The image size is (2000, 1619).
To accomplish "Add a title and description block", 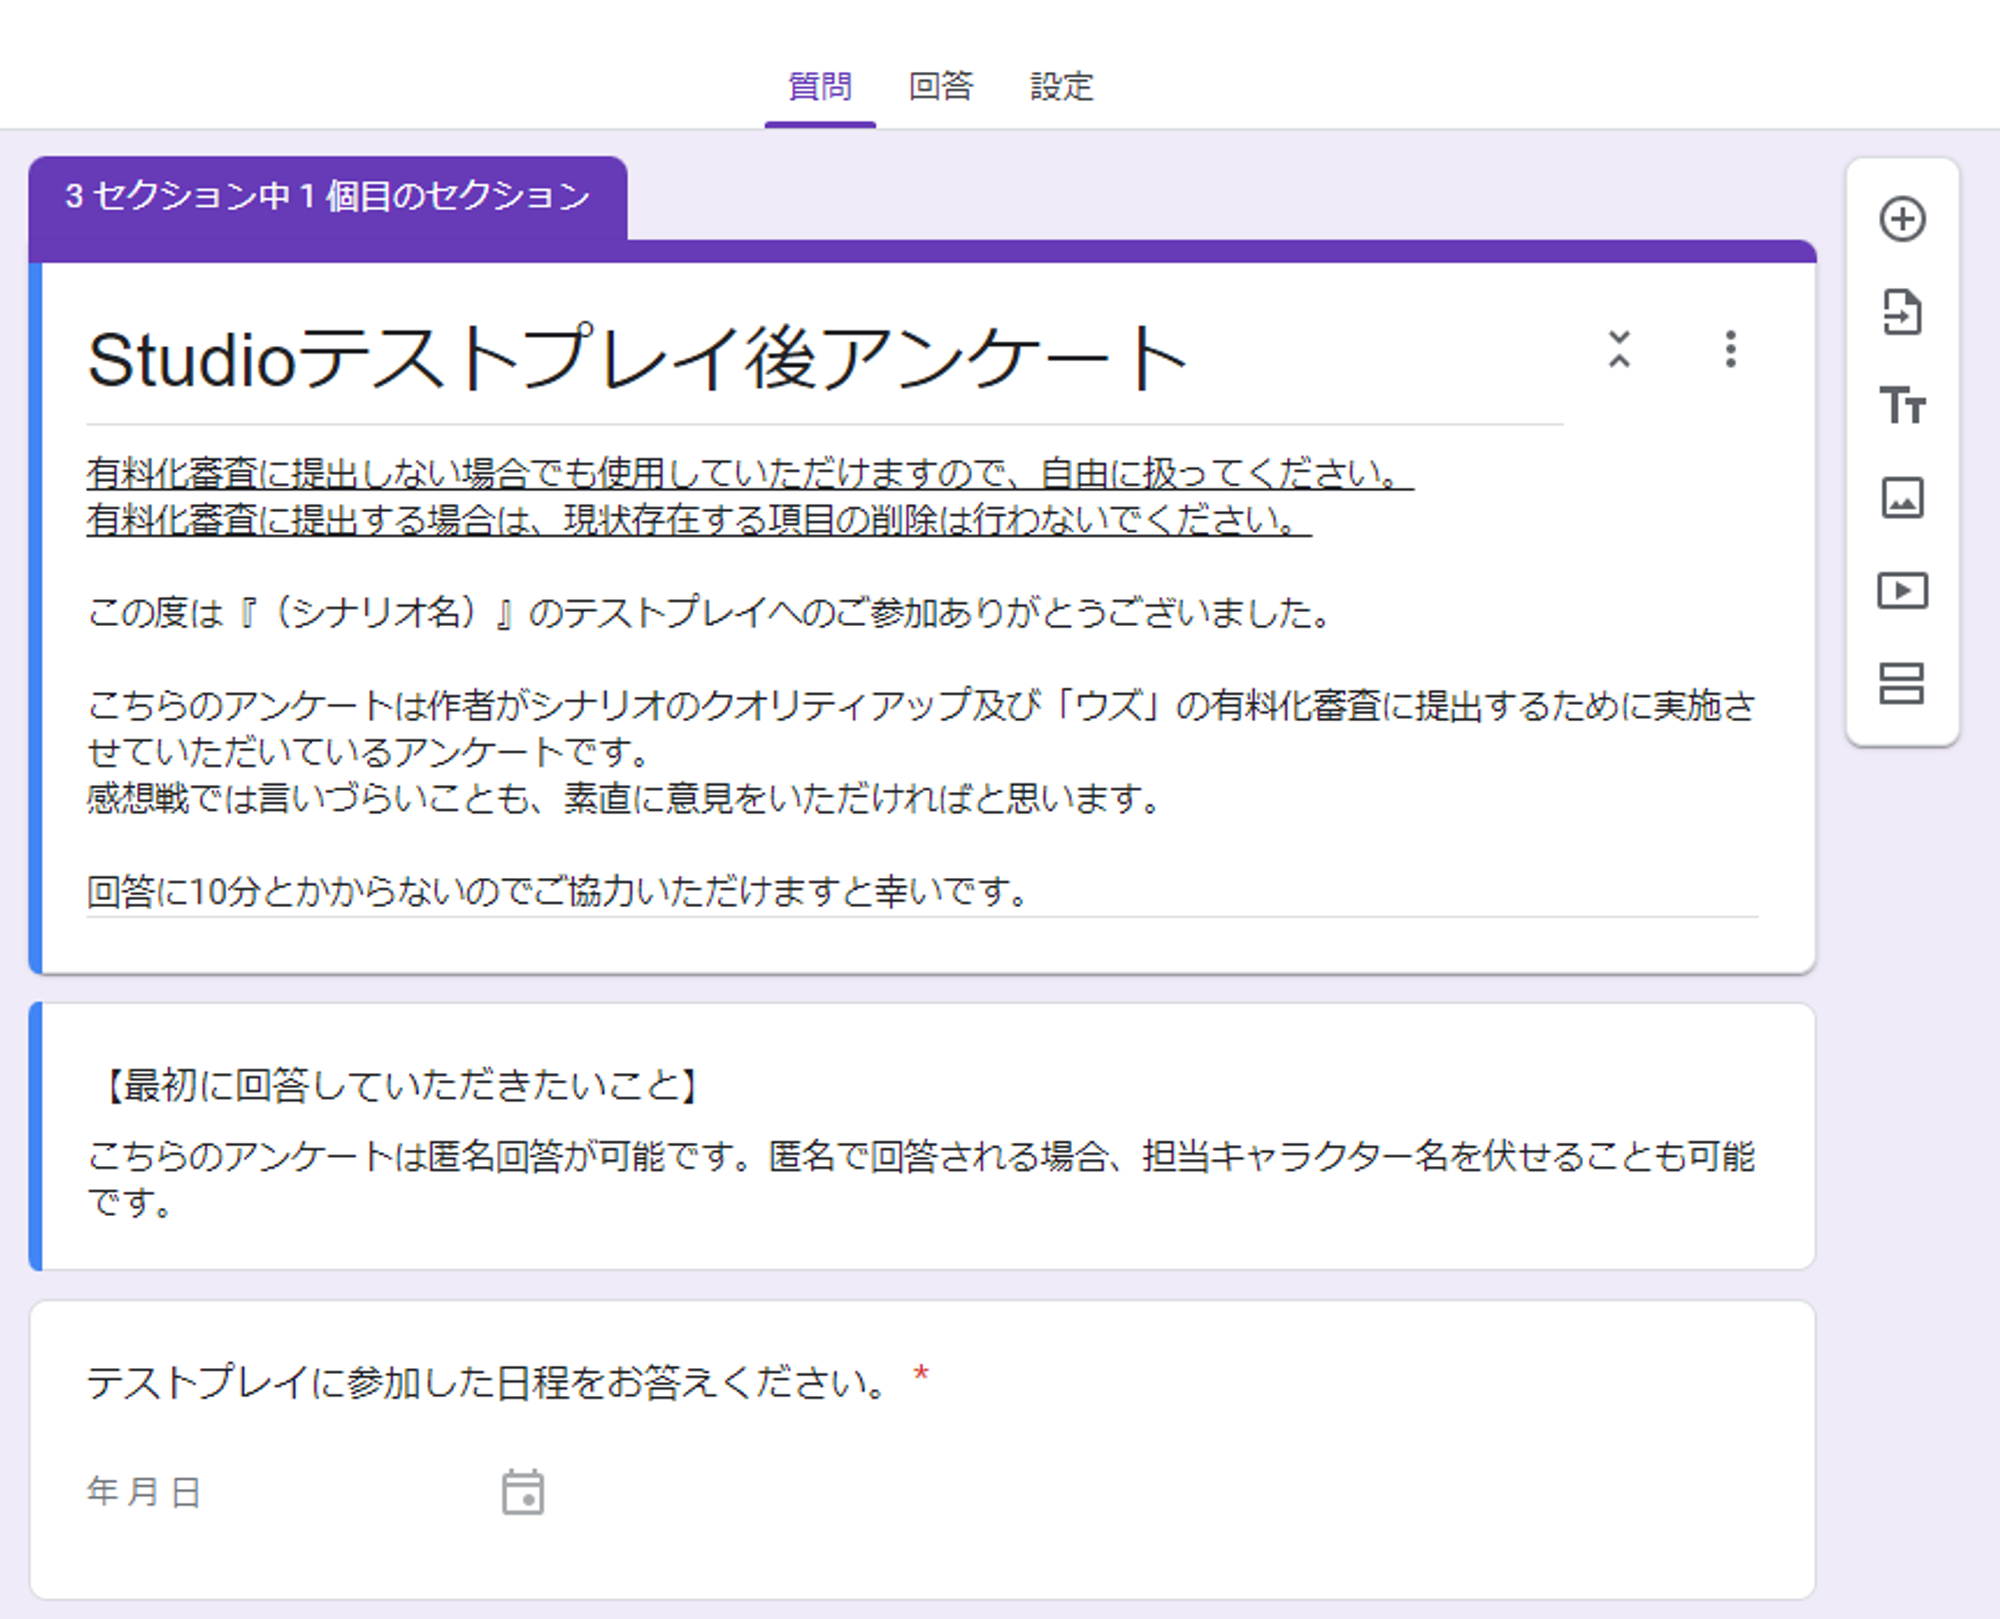I will point(1901,405).
